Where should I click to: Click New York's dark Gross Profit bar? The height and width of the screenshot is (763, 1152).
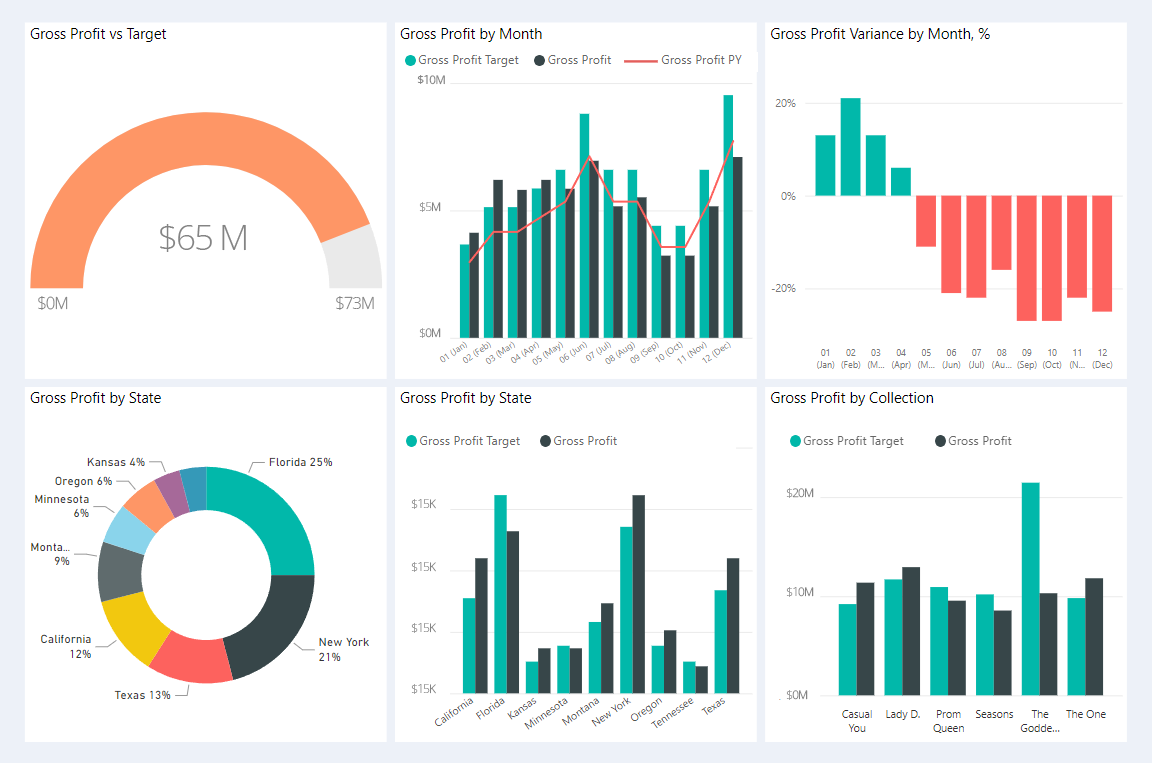(x=639, y=594)
